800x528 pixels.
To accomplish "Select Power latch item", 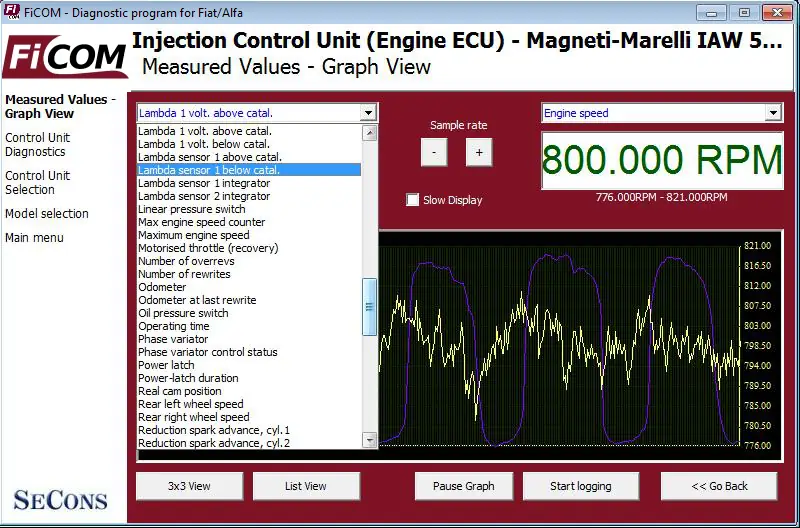I will (x=249, y=365).
